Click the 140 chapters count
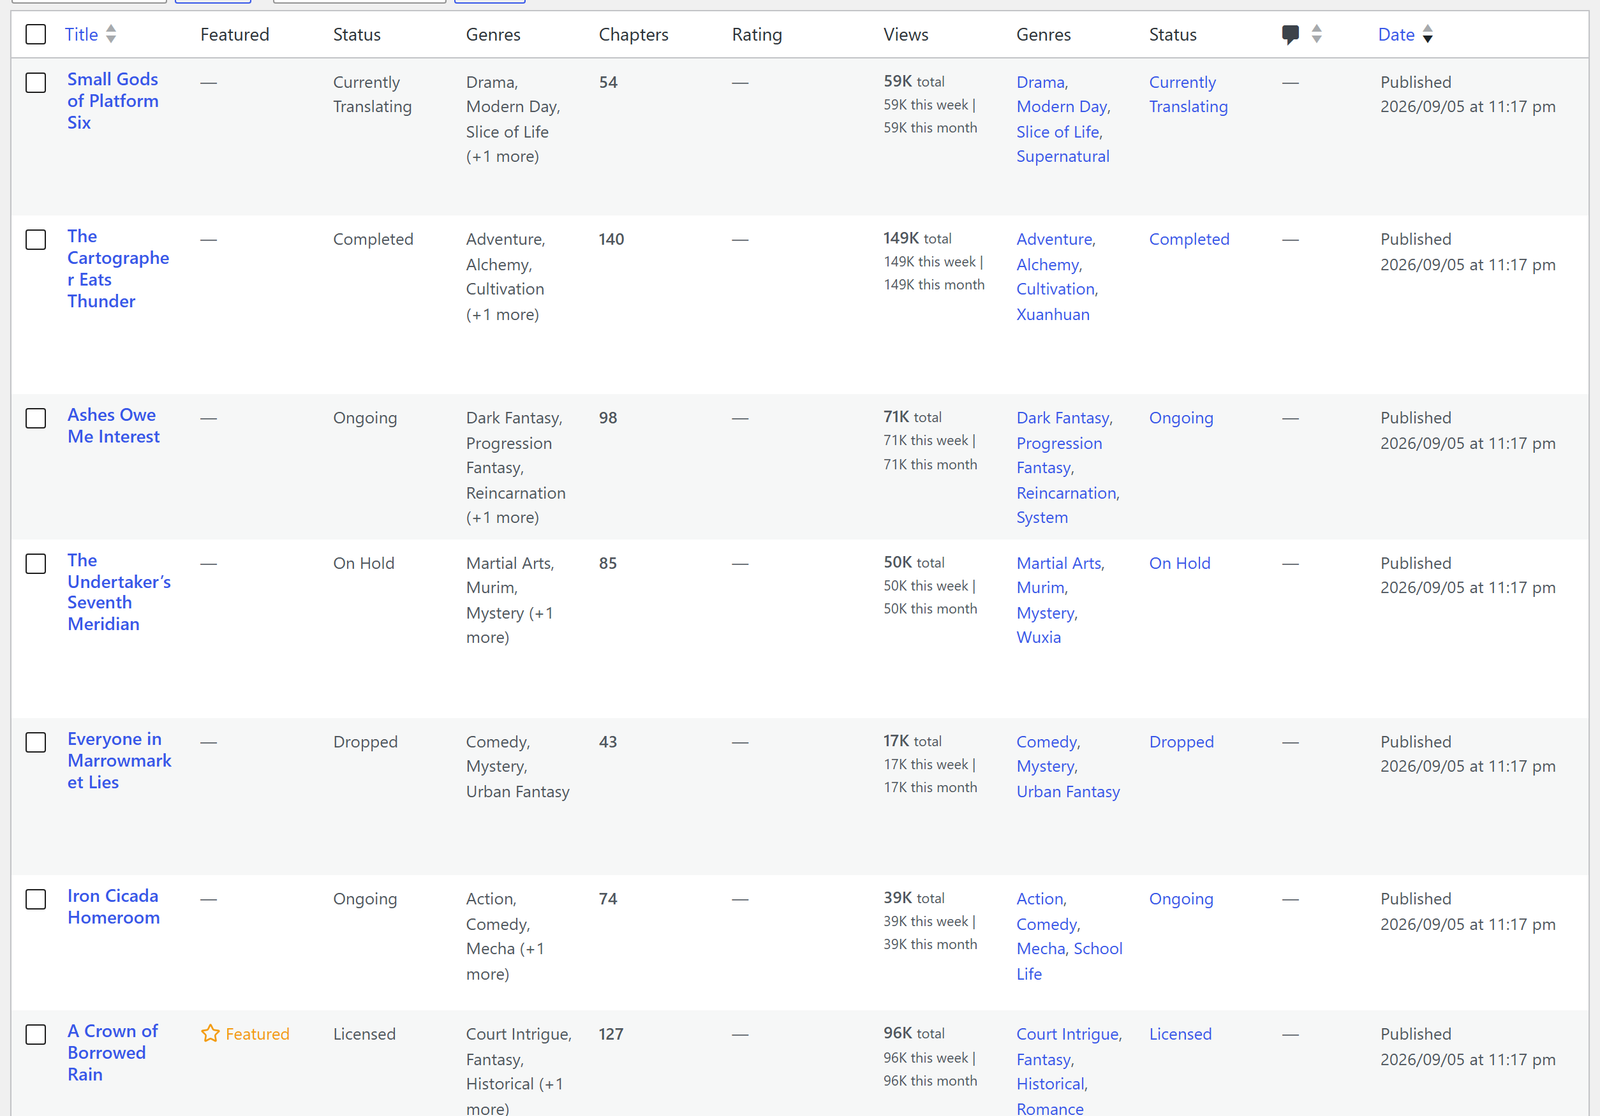 click(x=611, y=239)
